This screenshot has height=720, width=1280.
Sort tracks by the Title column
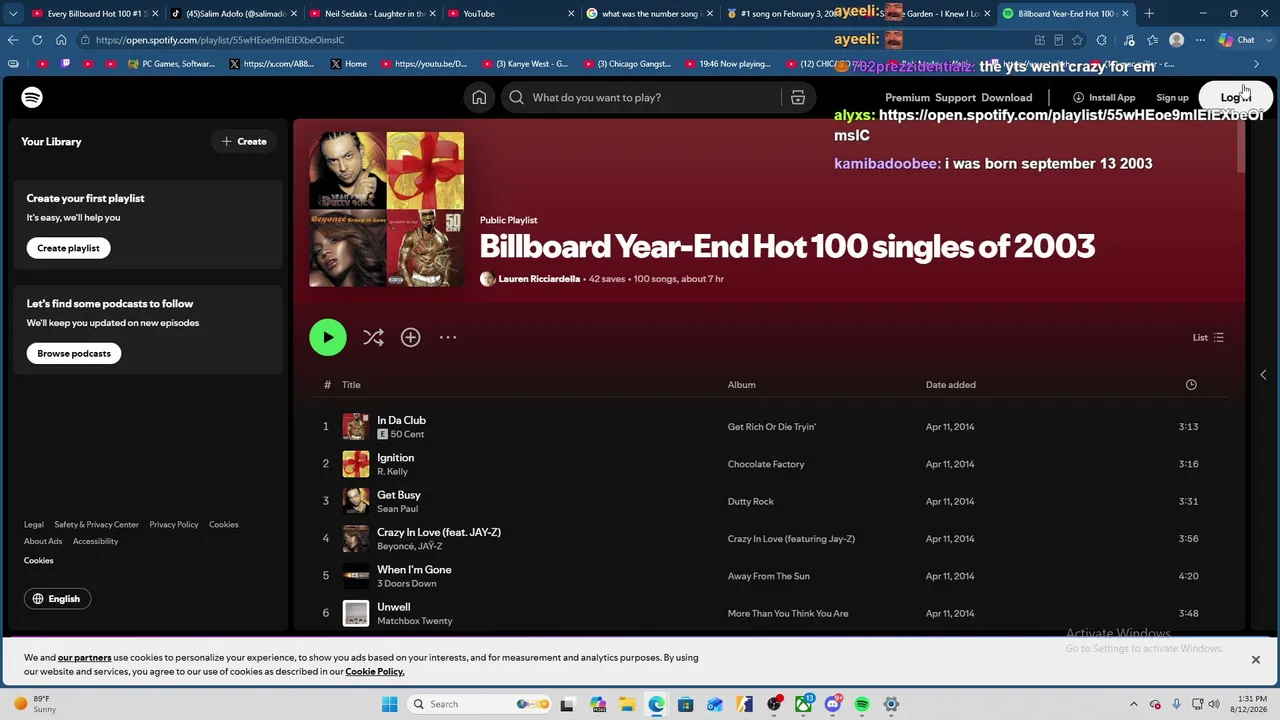pyautogui.click(x=351, y=385)
